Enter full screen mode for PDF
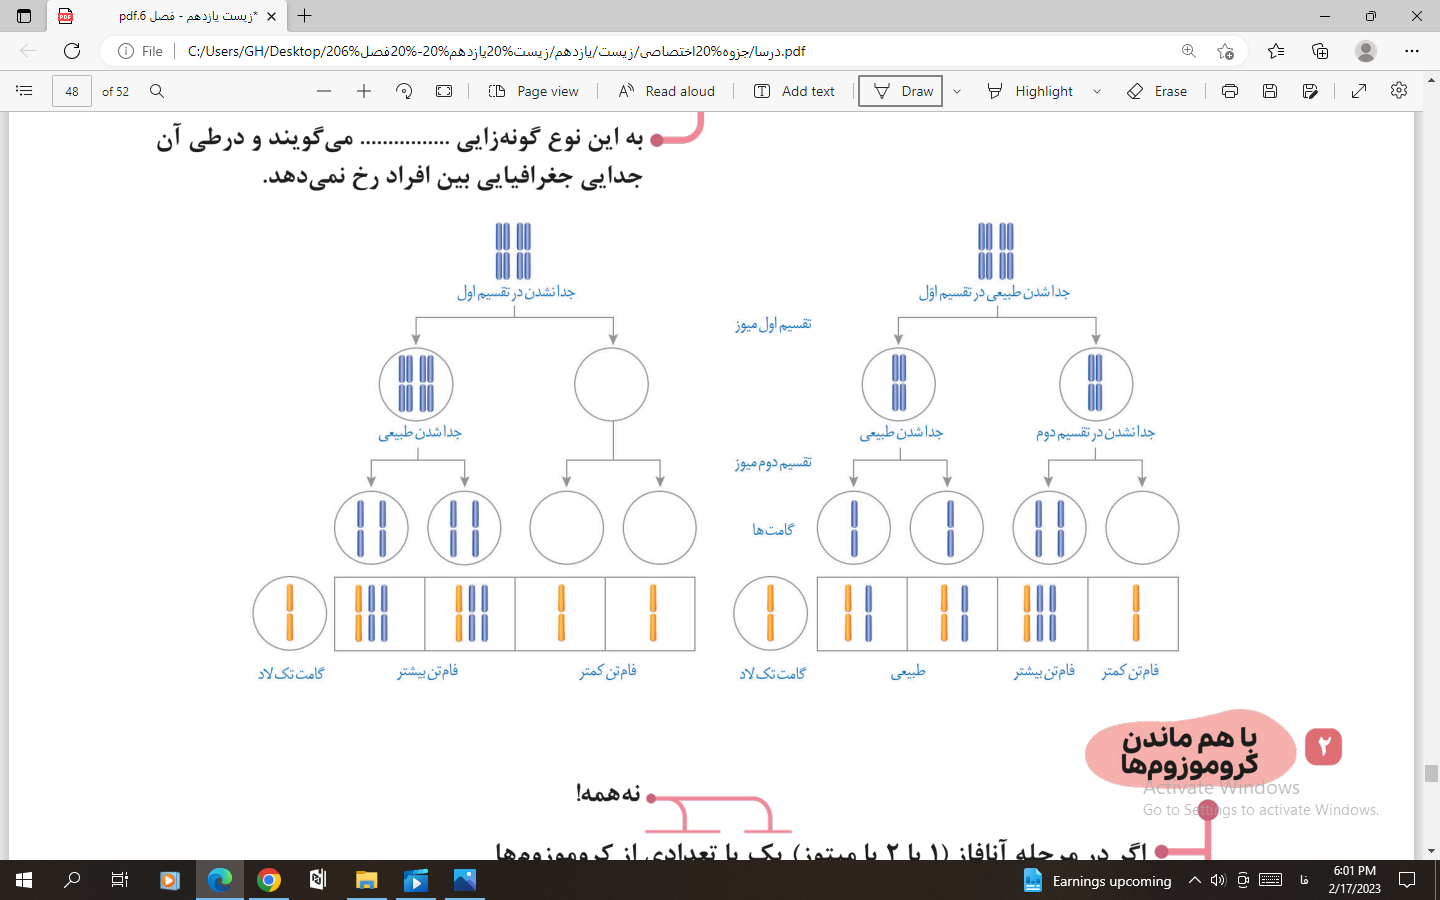Viewport: 1440px width, 900px height. click(x=1359, y=91)
